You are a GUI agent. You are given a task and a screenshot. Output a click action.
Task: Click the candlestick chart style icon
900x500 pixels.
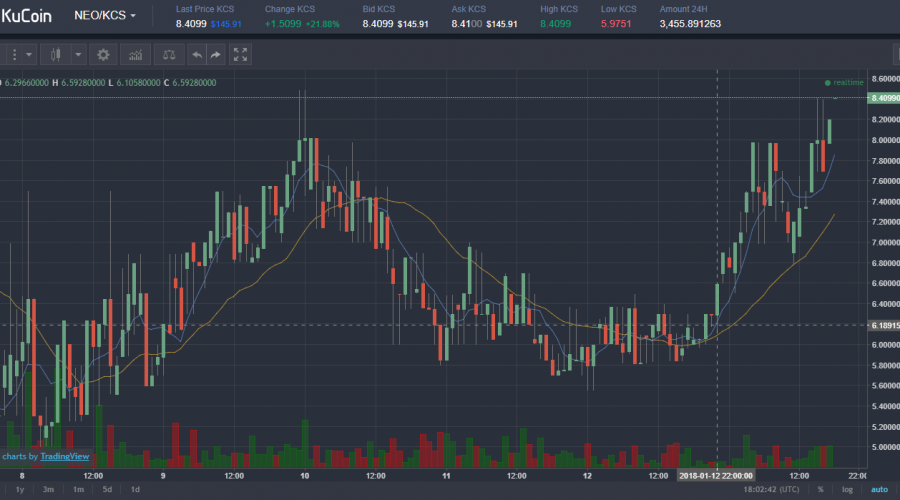coord(55,54)
